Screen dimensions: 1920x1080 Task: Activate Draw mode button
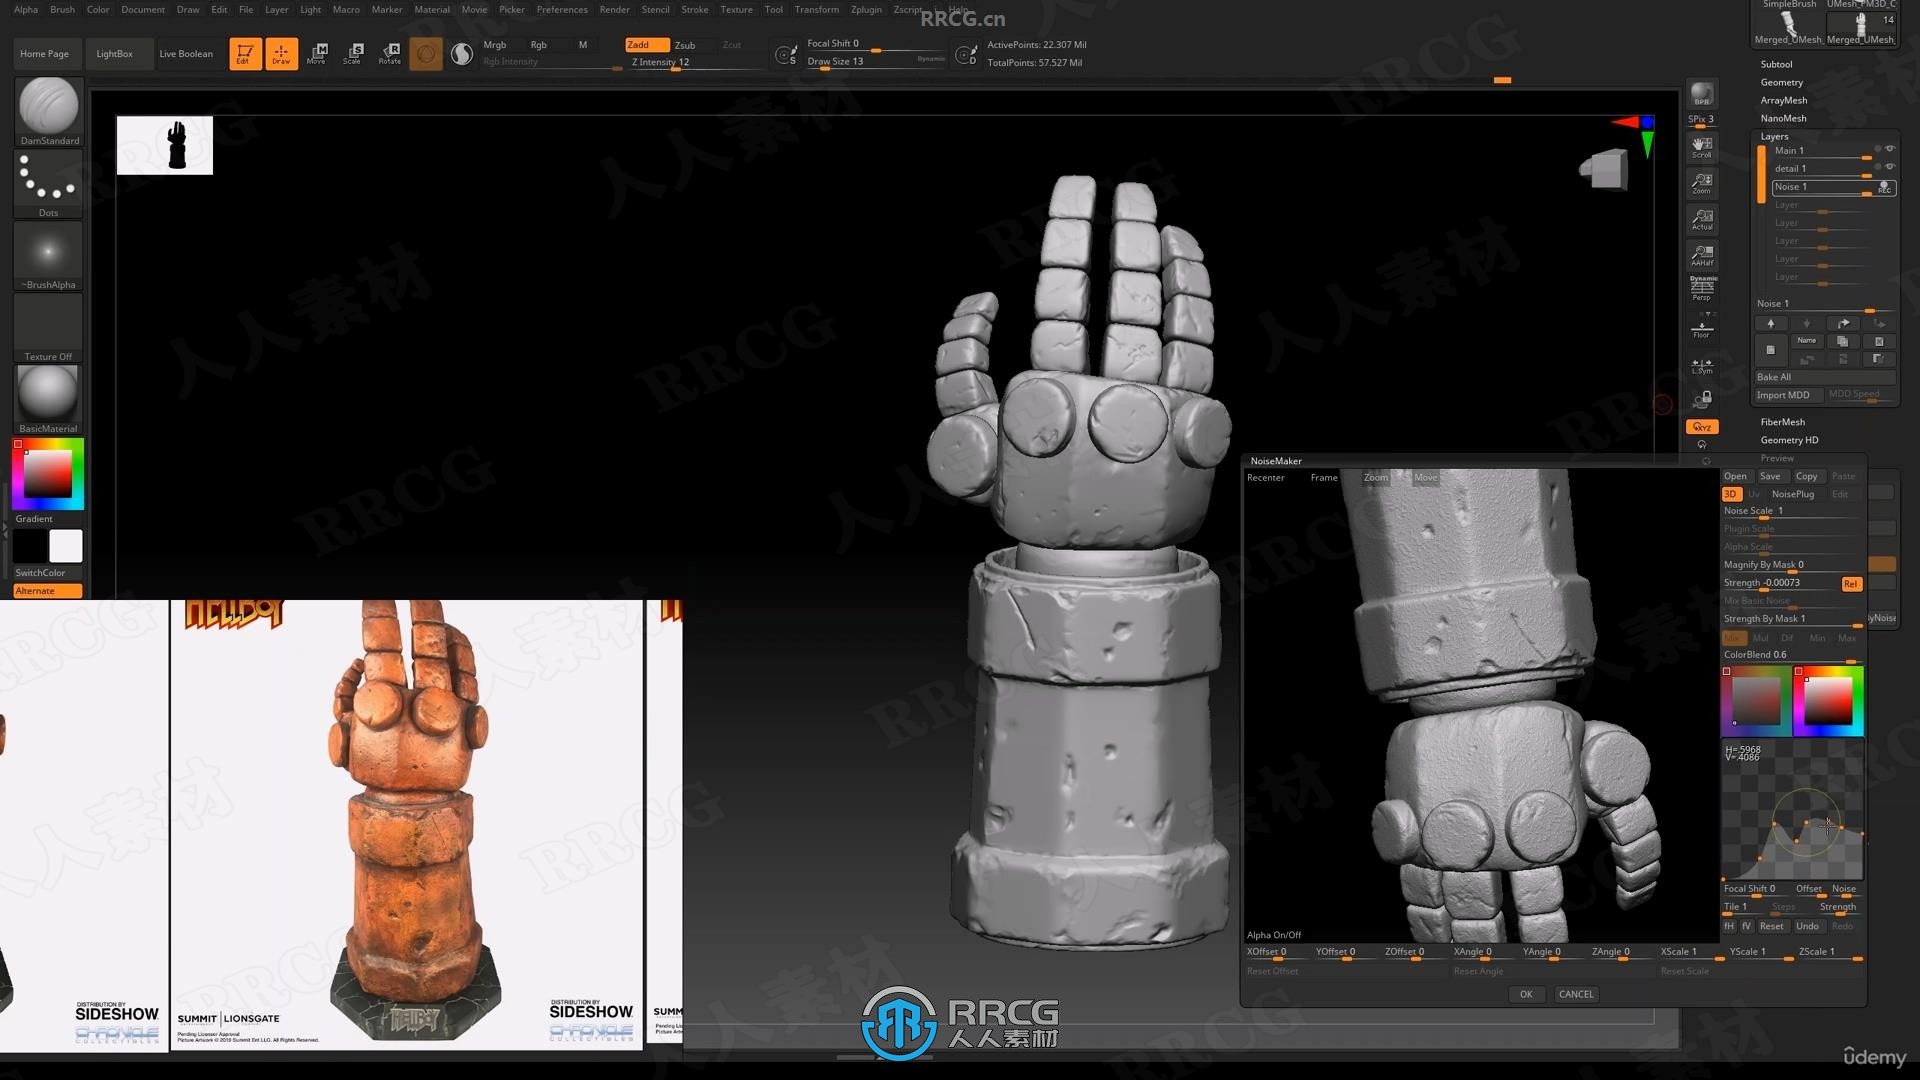click(x=281, y=53)
